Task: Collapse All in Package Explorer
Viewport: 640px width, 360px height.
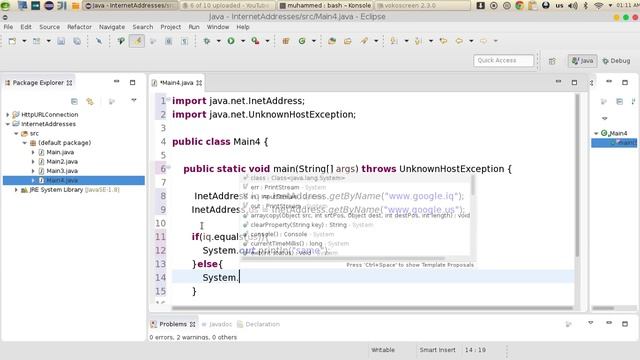Action: pos(74,101)
